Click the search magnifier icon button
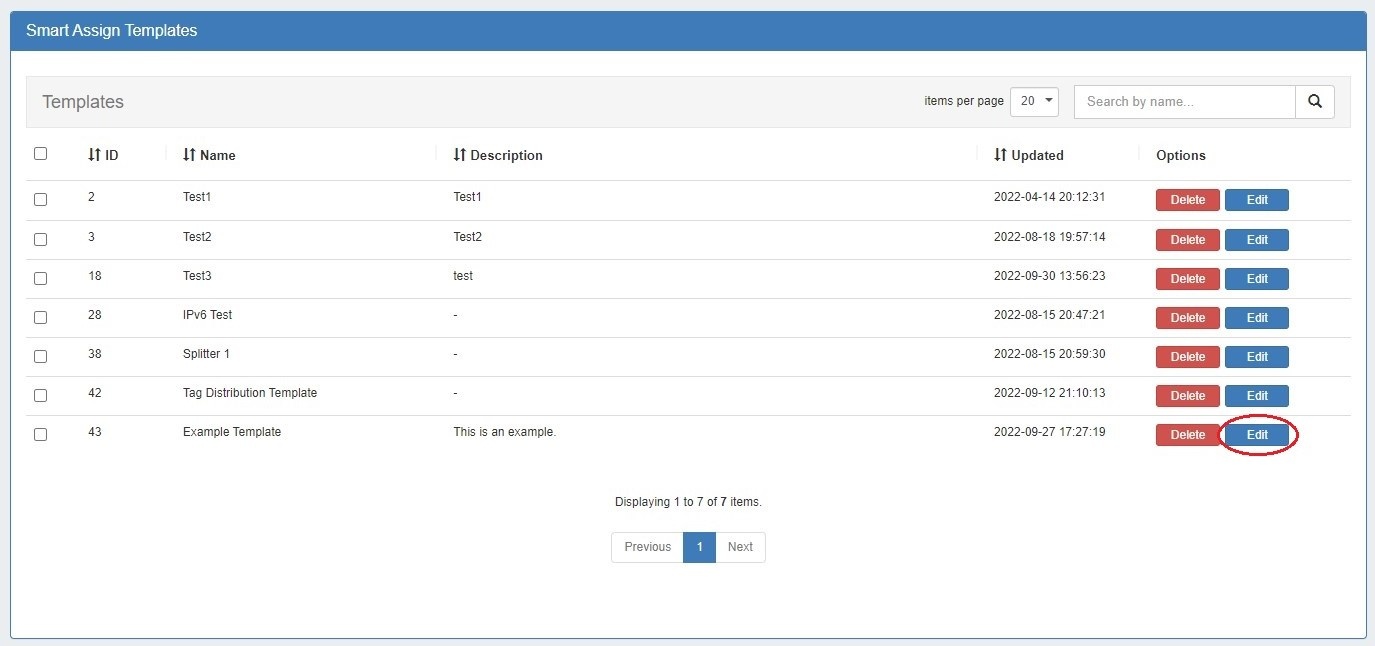 (x=1314, y=101)
